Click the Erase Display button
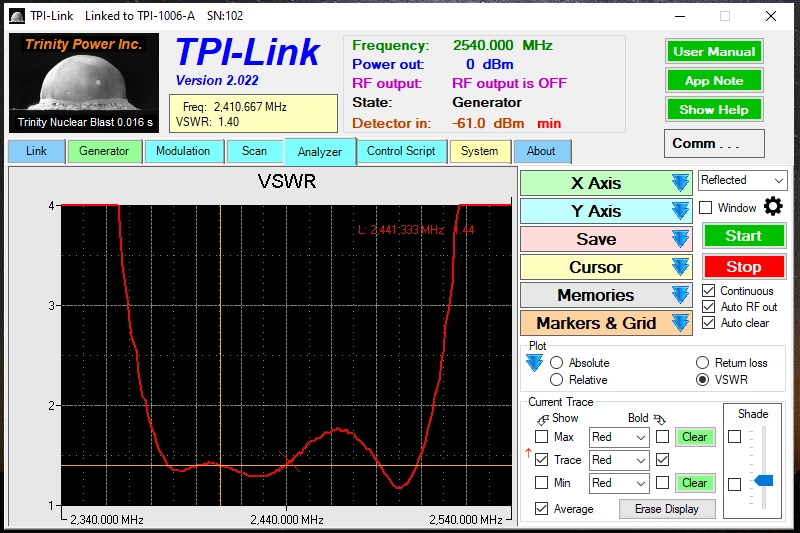Screen dimensions: 800x533 [x=666, y=509]
